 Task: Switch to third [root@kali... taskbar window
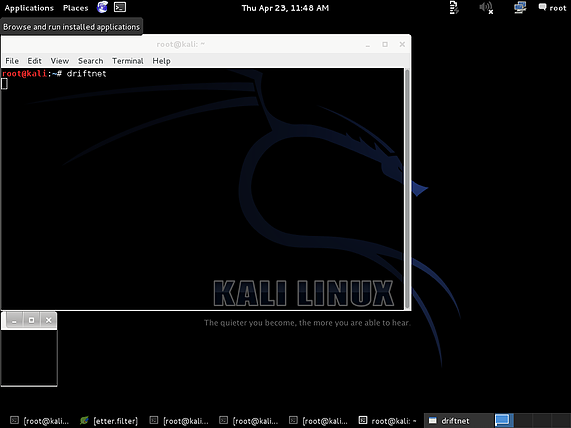pos(249,421)
